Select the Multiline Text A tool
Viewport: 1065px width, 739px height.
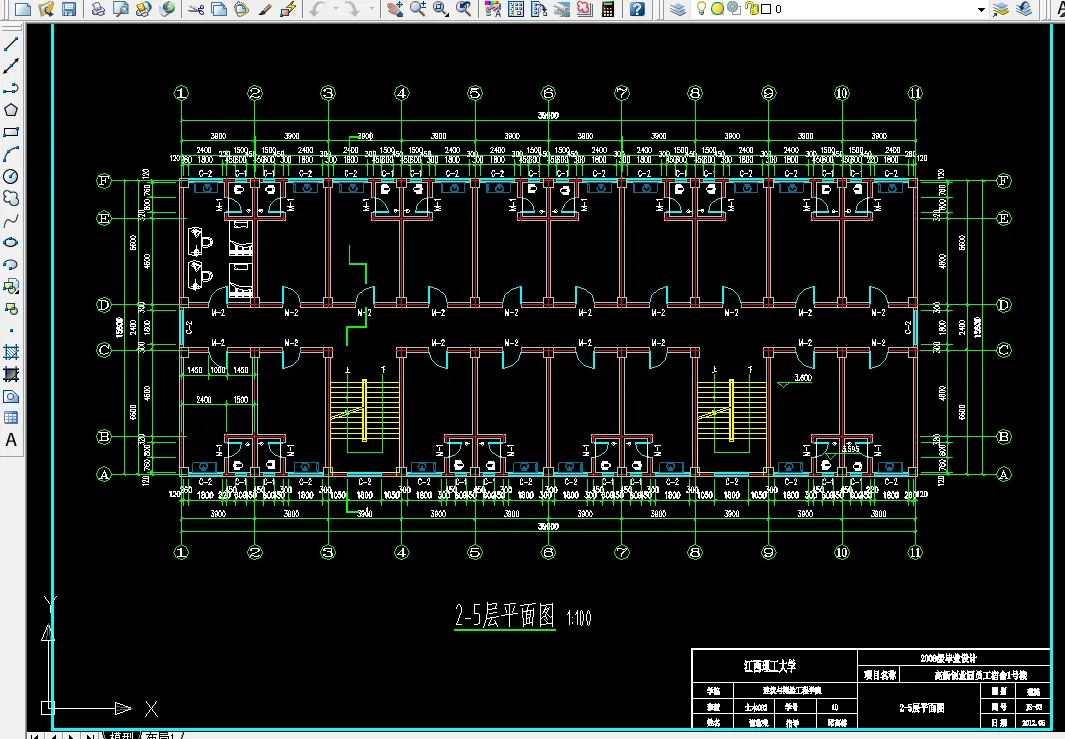11,440
